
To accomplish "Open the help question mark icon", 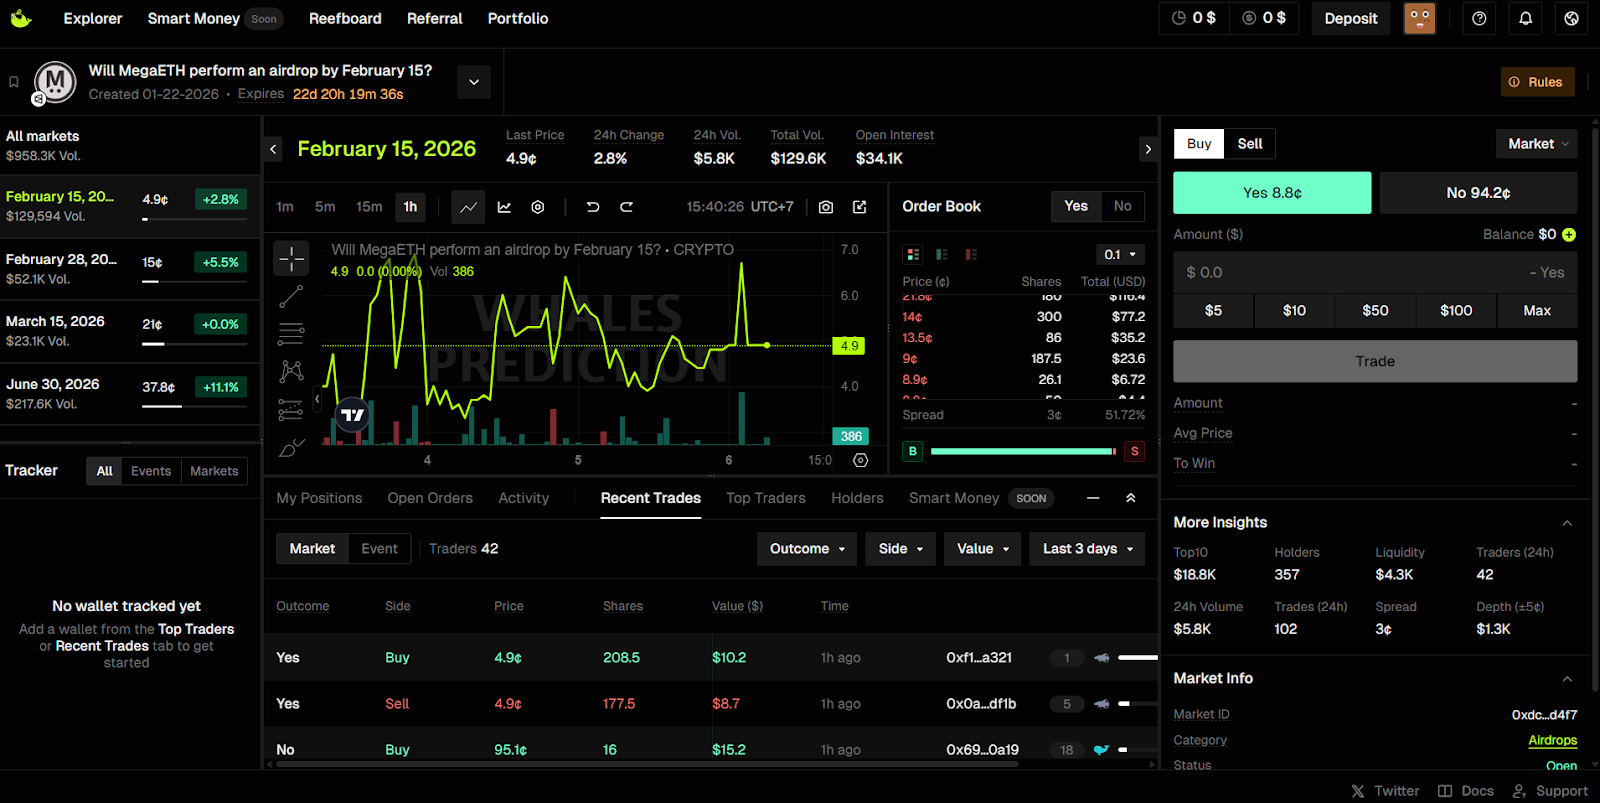I will (1479, 18).
